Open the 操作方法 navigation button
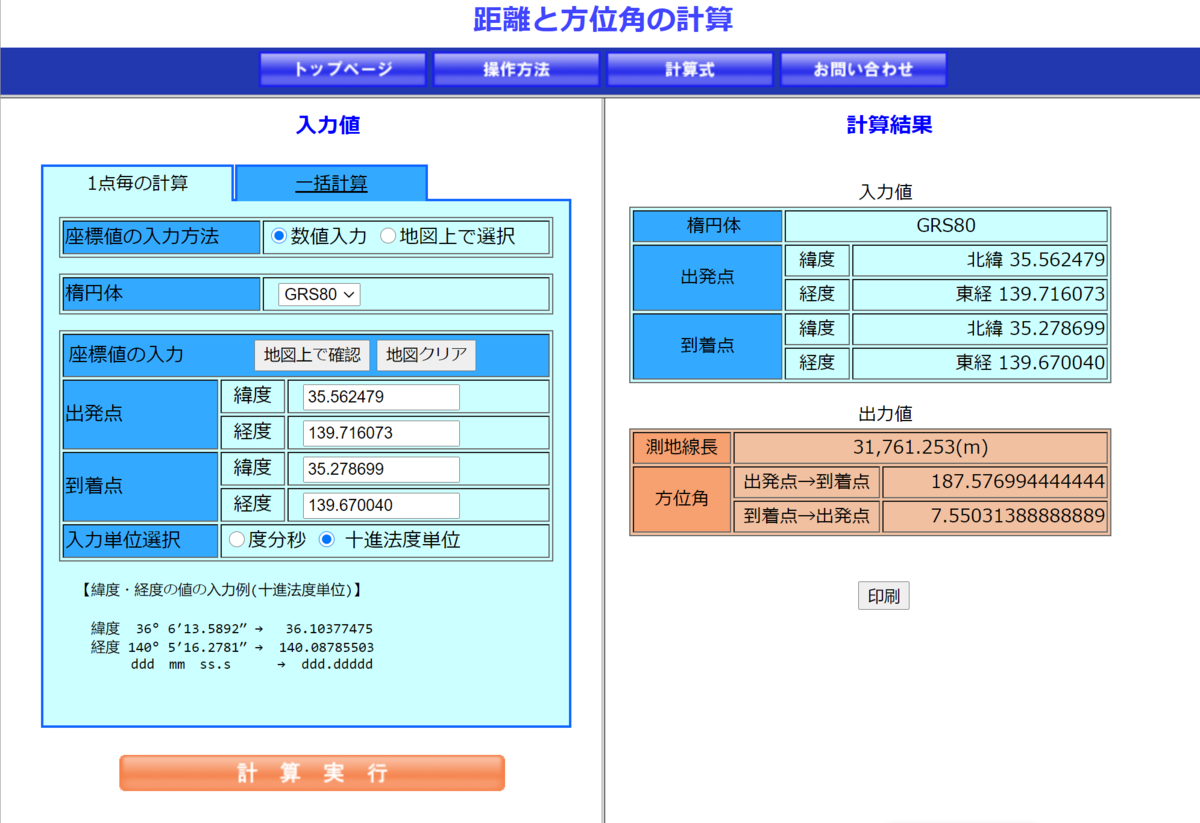Viewport: 1200px width, 823px height. coord(516,70)
